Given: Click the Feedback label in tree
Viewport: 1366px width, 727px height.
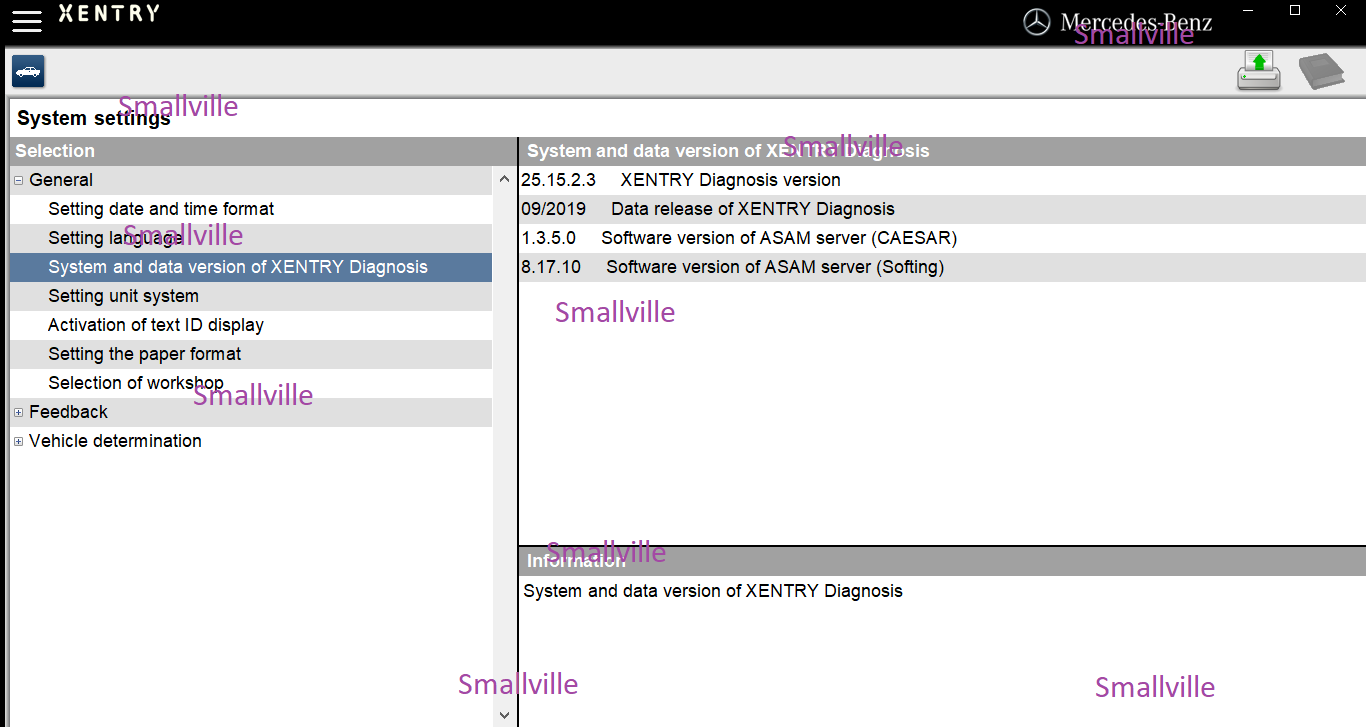Looking at the screenshot, I should (x=68, y=412).
